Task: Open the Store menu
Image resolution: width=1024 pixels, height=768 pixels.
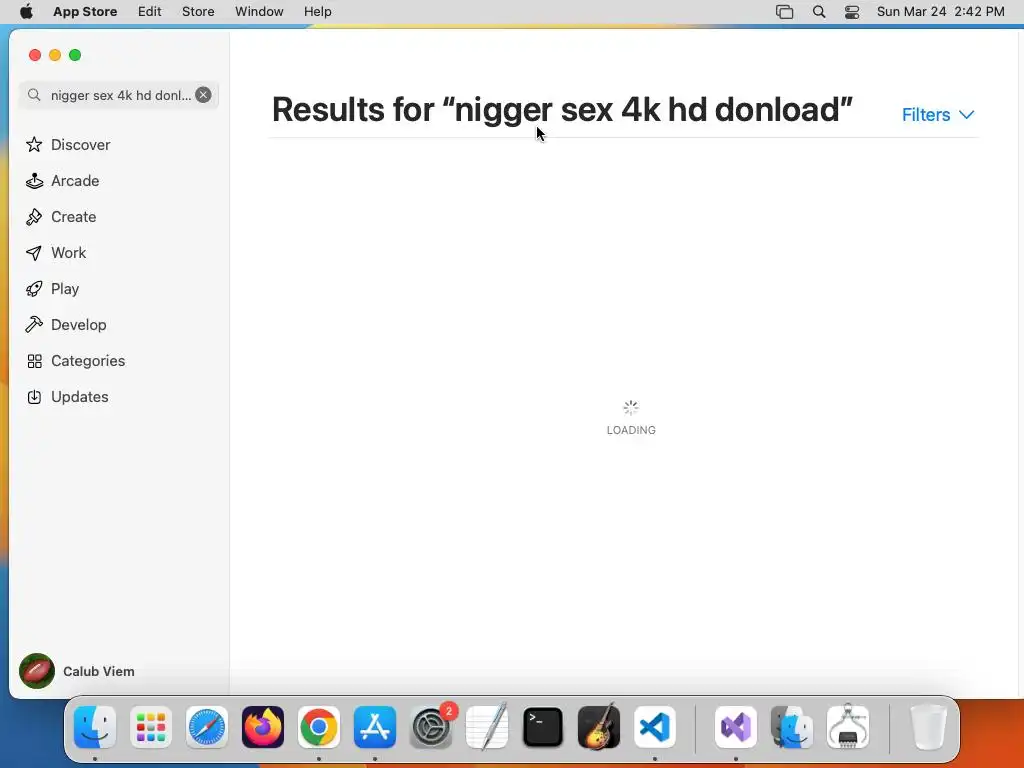Action: tap(198, 12)
